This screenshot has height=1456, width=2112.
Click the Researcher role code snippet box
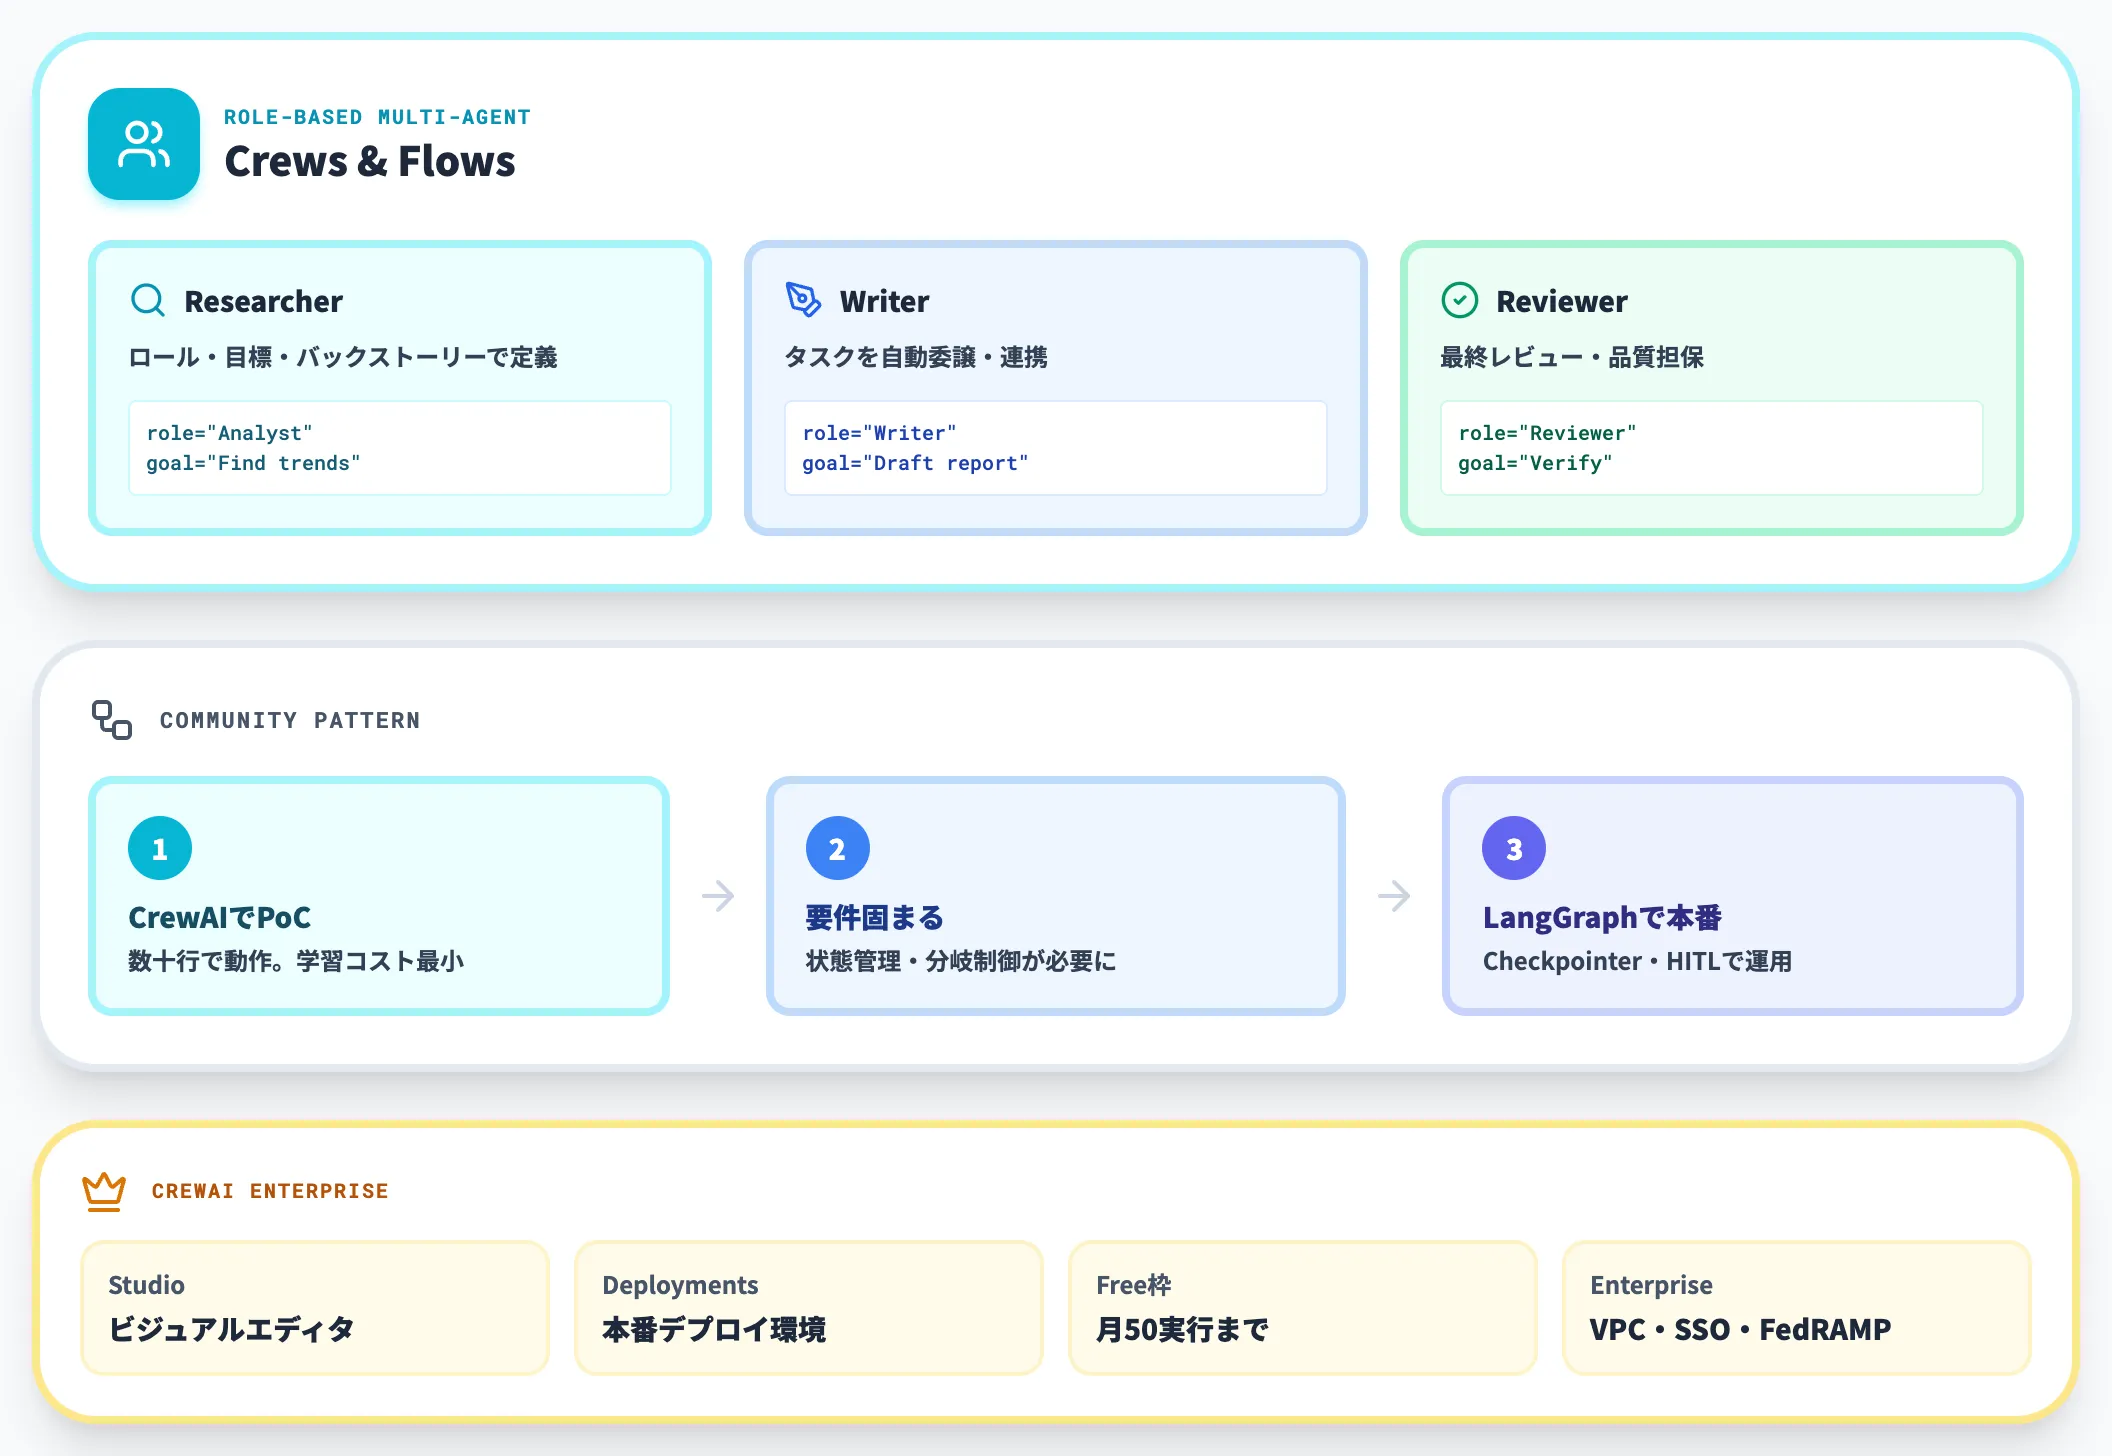(x=400, y=448)
